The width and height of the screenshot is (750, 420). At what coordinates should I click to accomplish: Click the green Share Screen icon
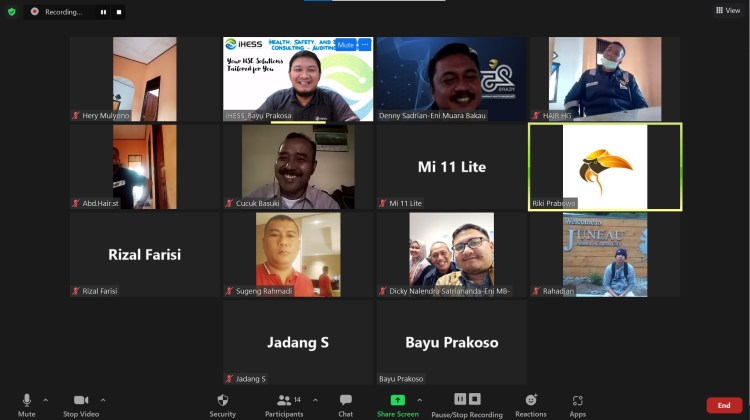(397, 400)
